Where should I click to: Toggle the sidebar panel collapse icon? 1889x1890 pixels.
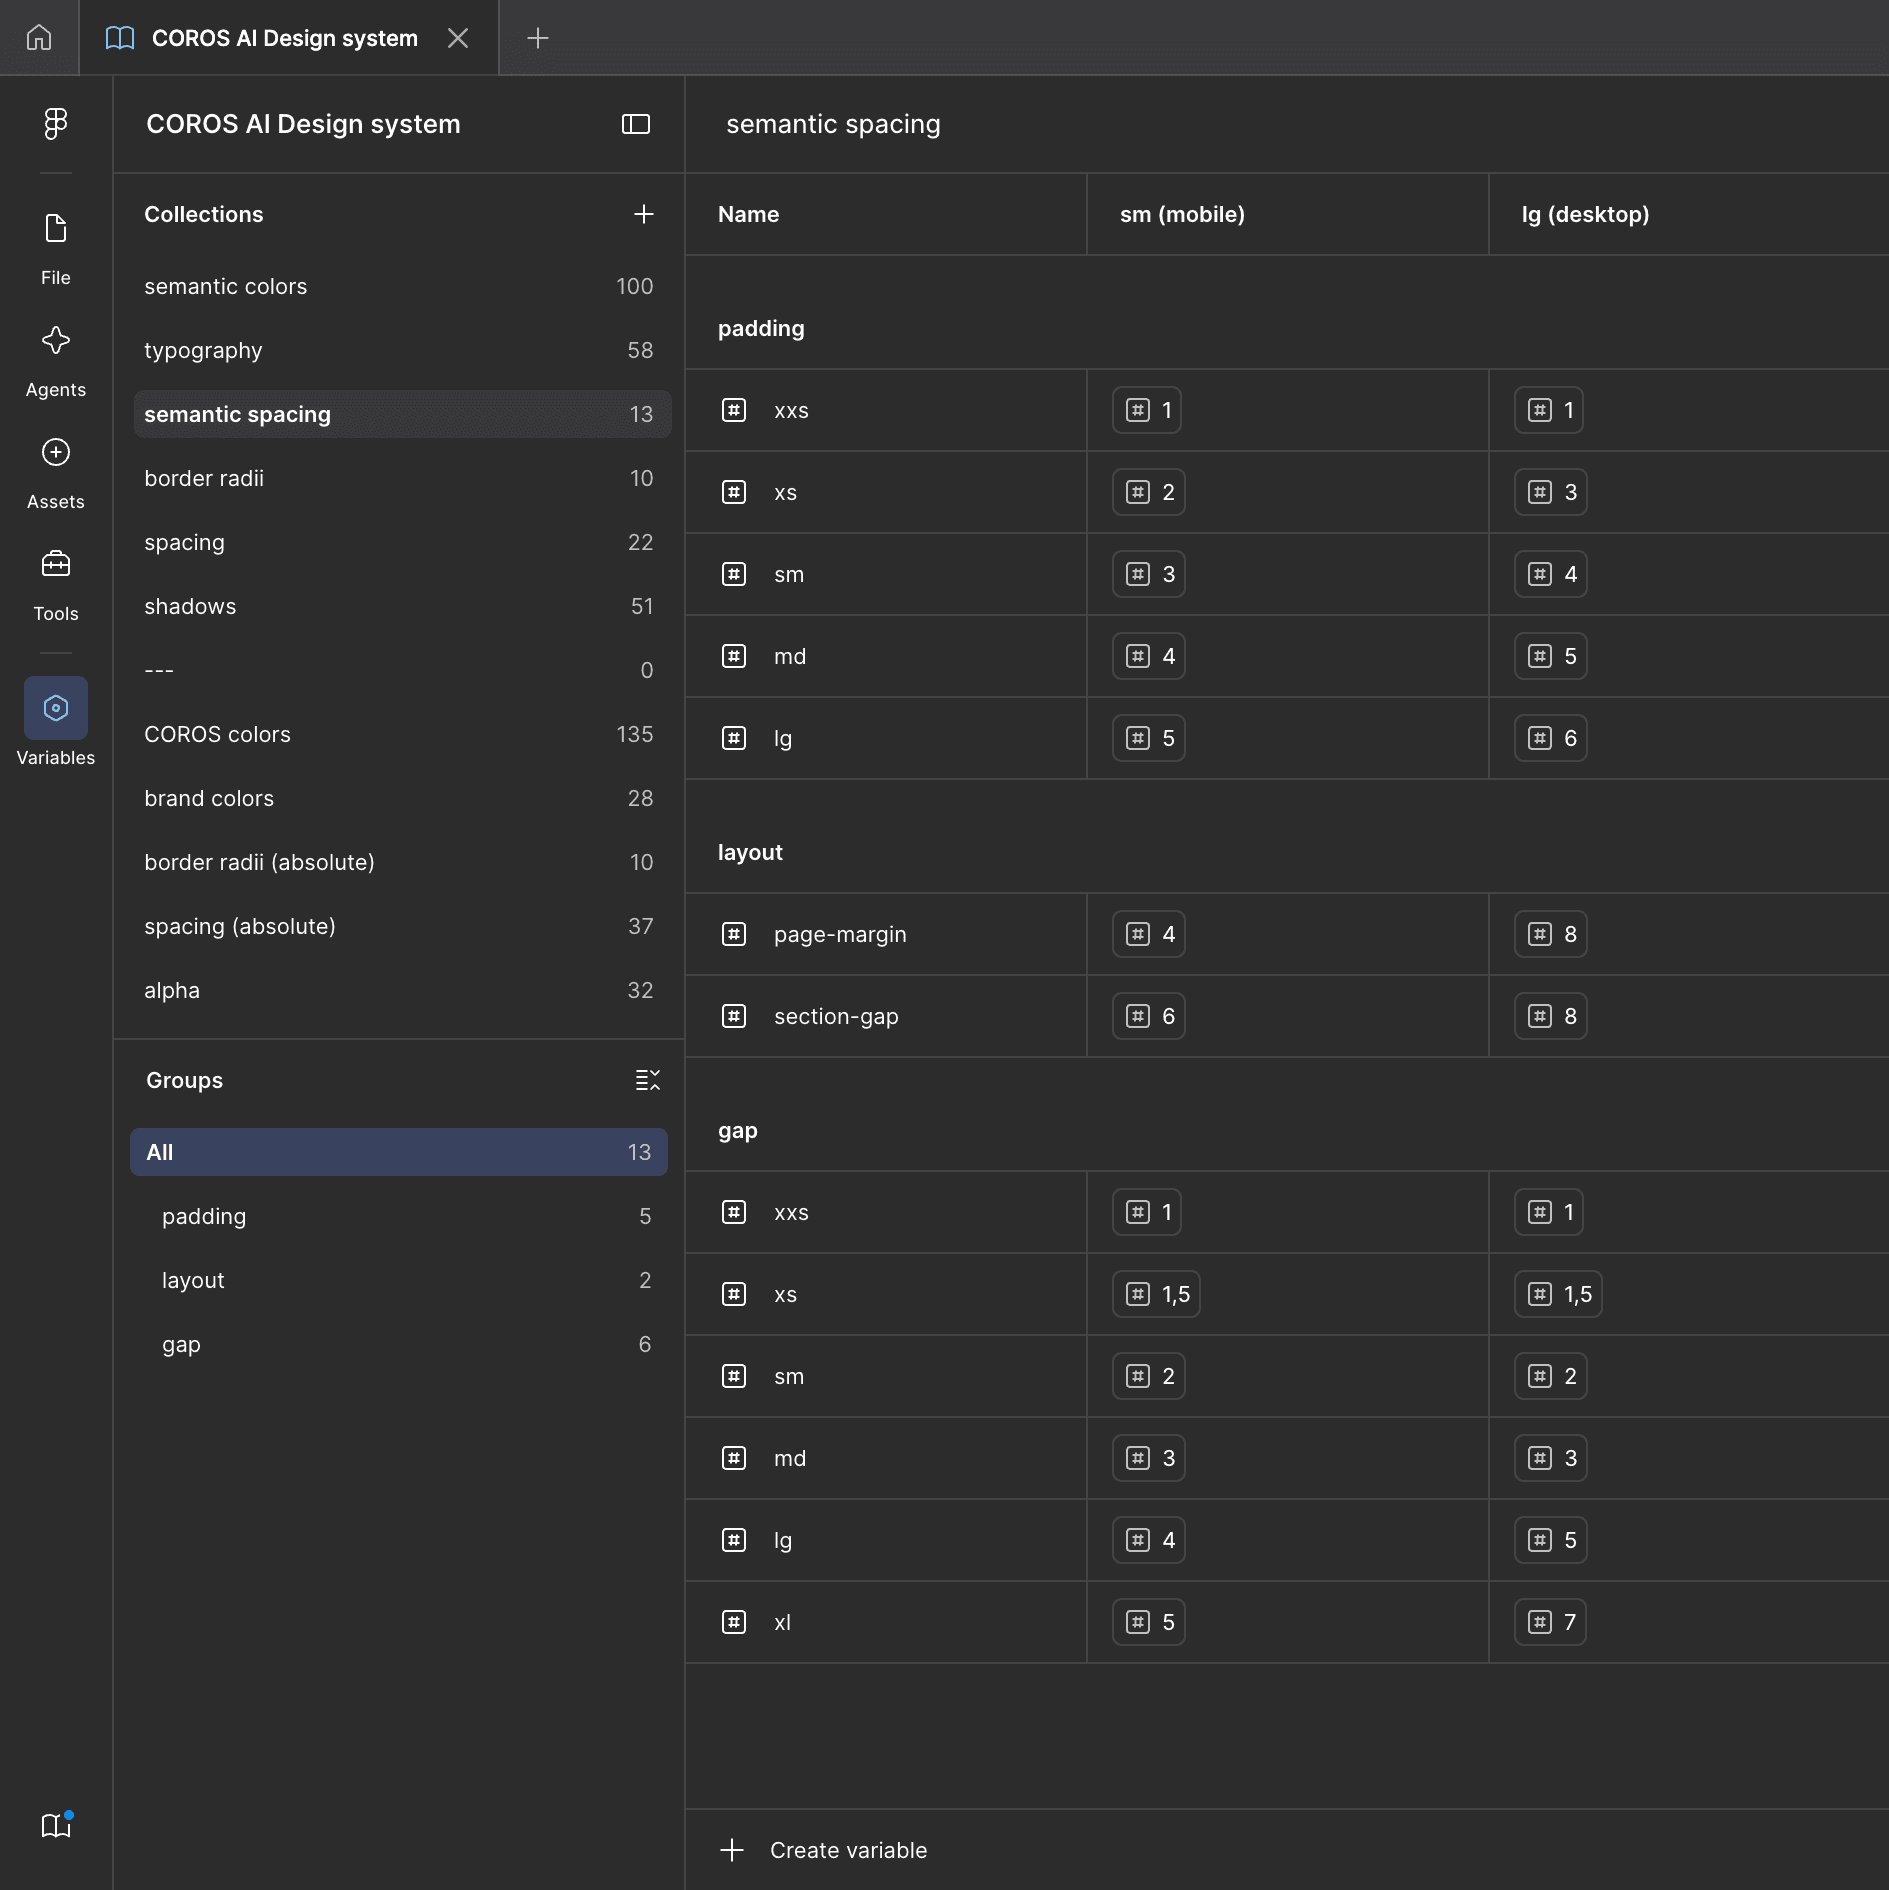(636, 124)
